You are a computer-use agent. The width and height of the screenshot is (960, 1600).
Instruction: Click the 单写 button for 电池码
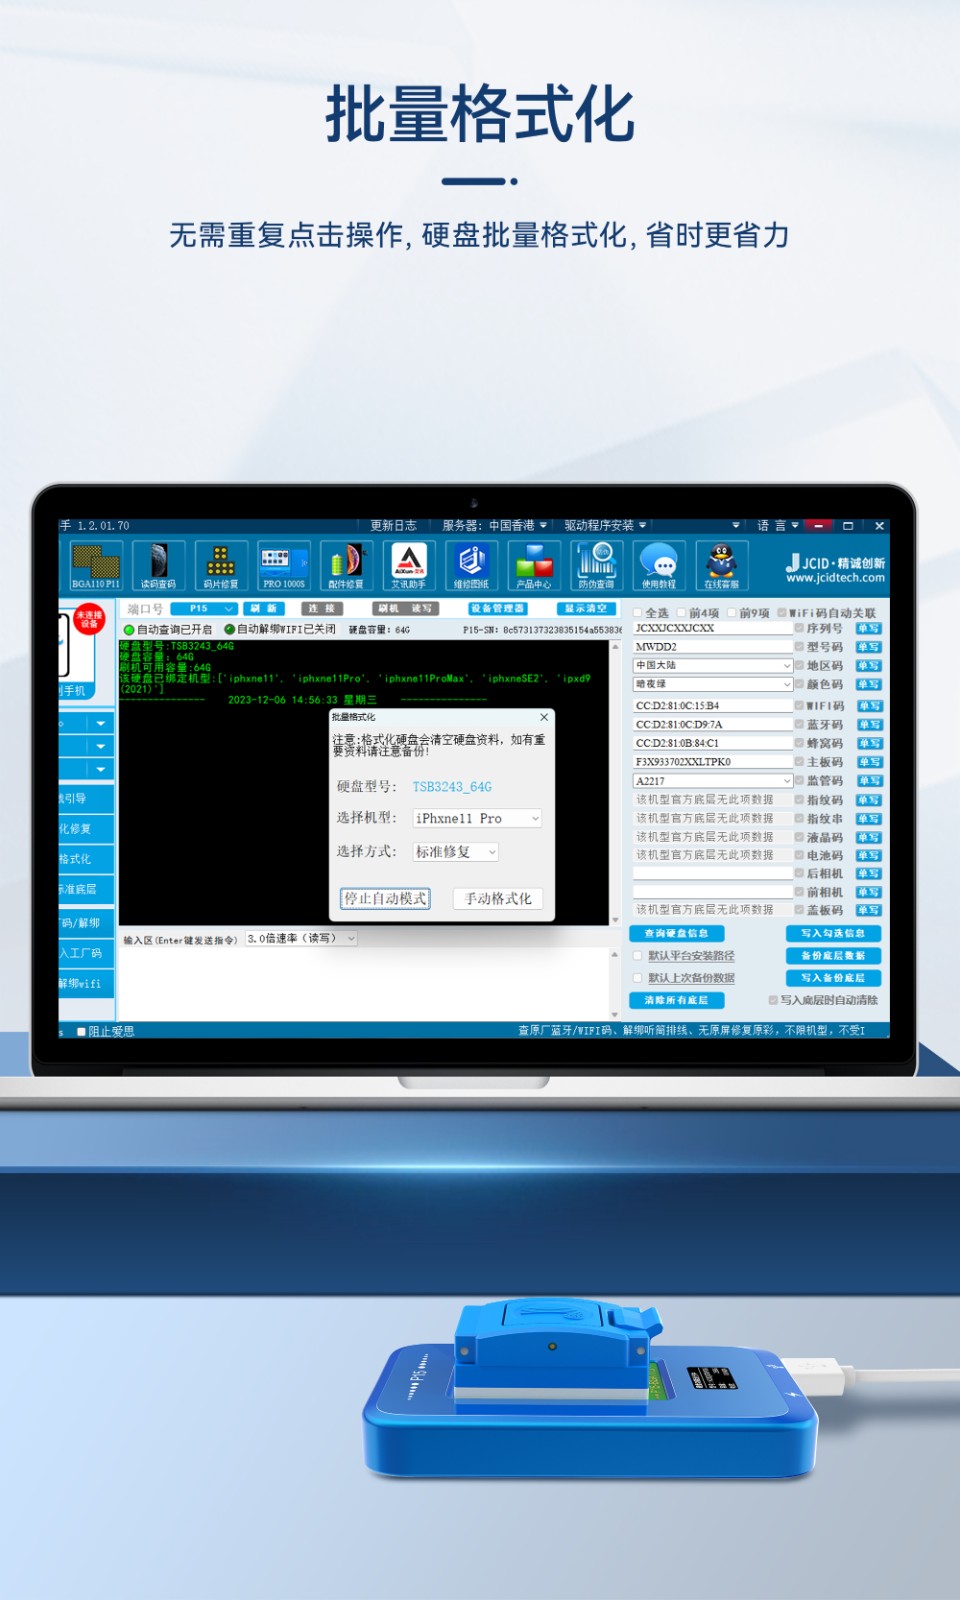[x=869, y=855]
